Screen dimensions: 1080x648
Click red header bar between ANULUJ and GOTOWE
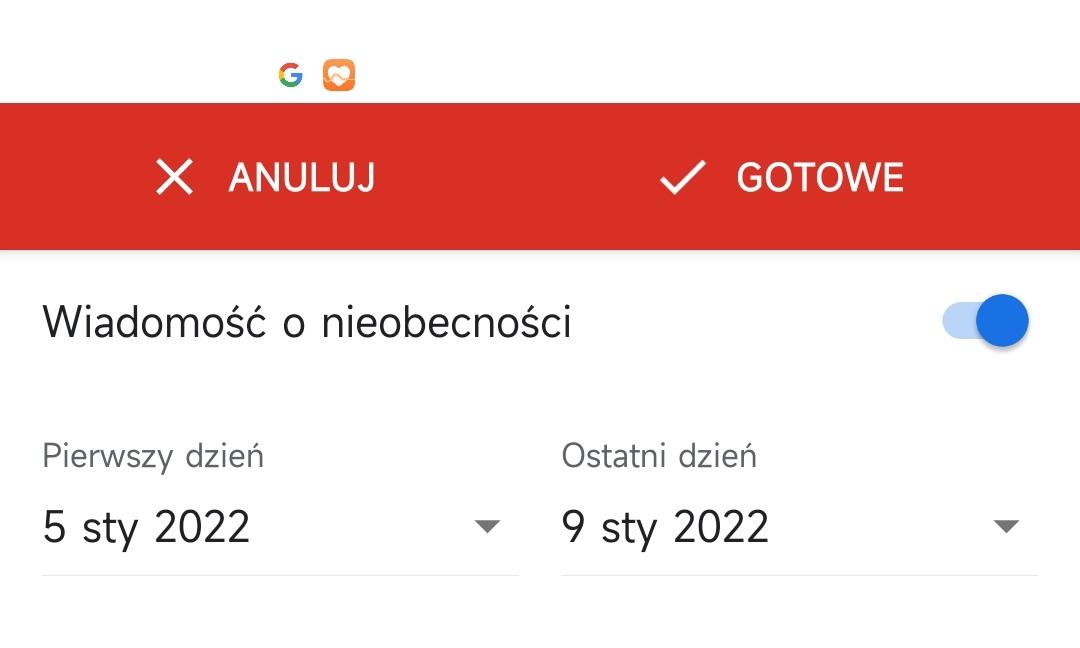point(515,177)
